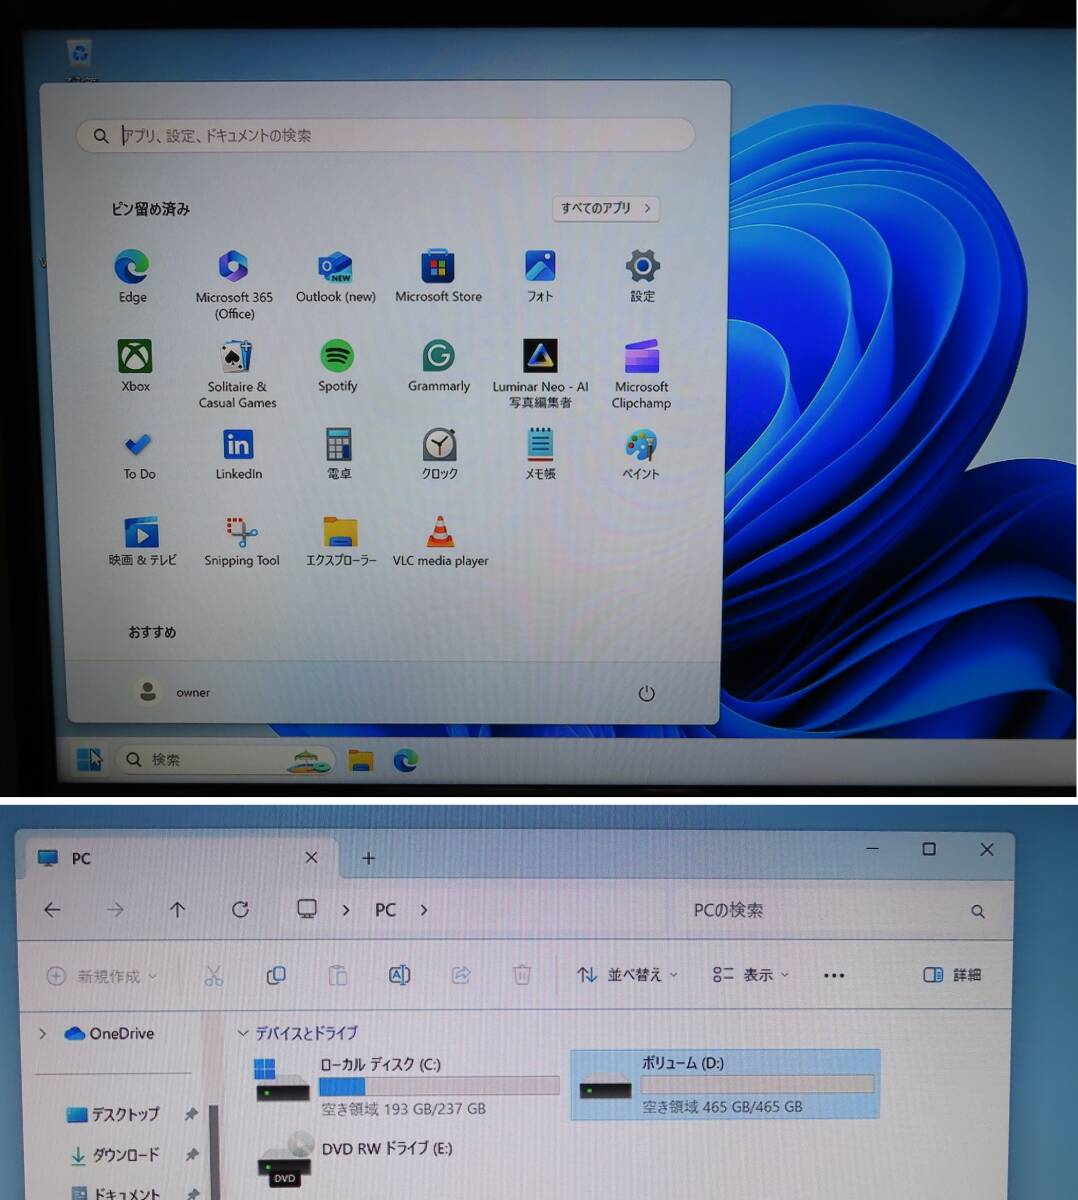This screenshot has width=1078, height=1200.
Task: Collapse the デバイスとドライブ group
Action: (242, 1033)
